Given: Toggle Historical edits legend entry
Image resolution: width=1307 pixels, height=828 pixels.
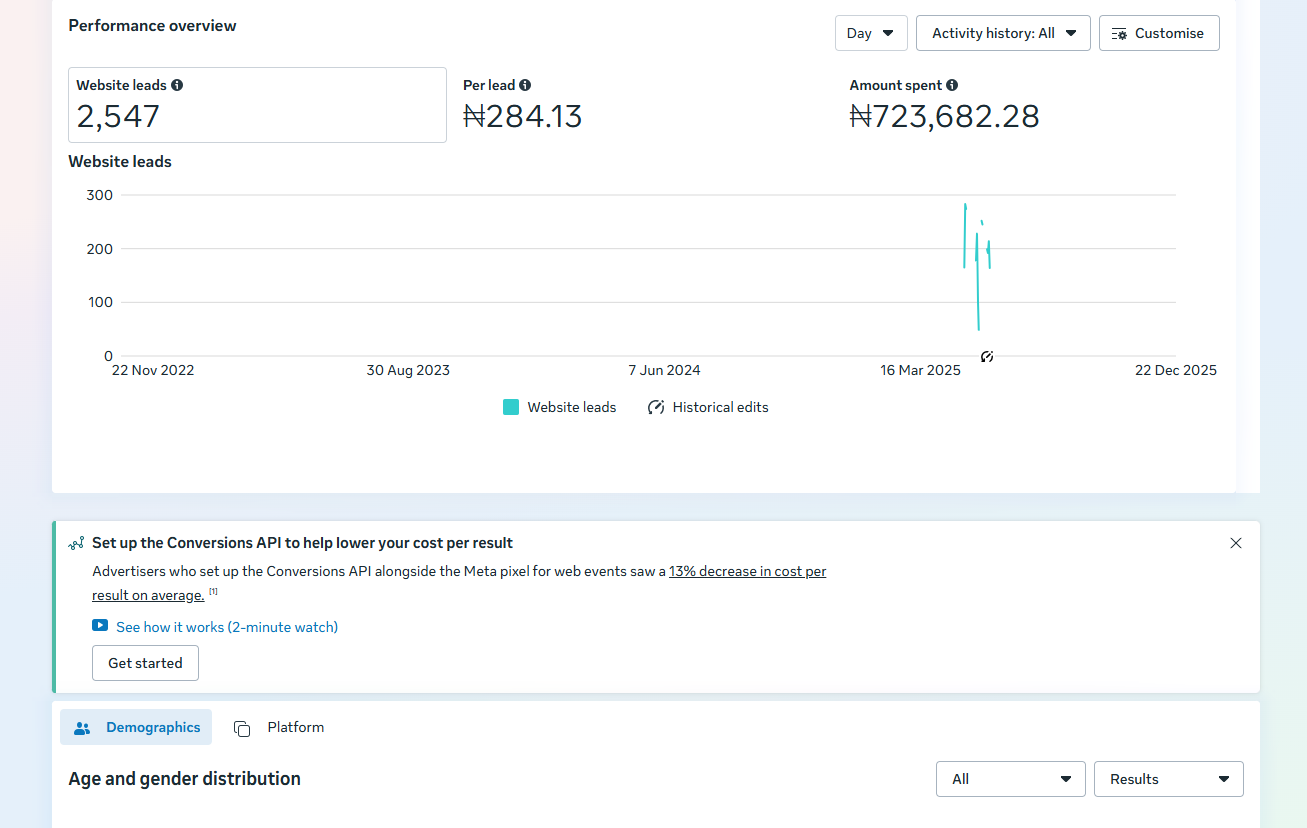Looking at the screenshot, I should point(708,407).
